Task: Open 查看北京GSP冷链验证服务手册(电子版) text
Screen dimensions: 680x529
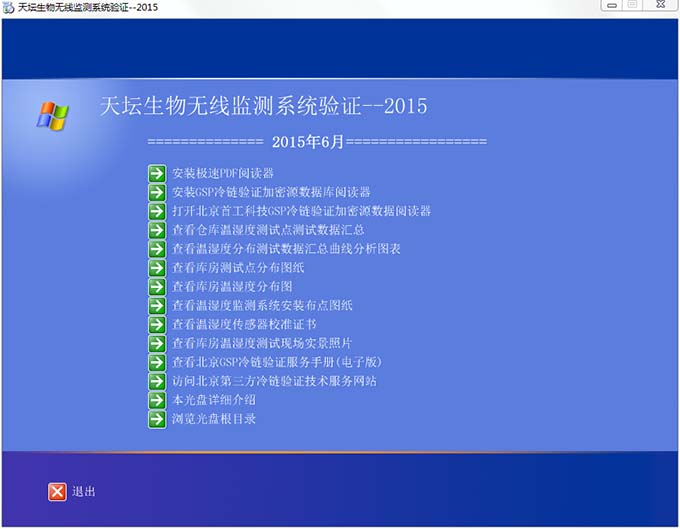Action: point(277,362)
